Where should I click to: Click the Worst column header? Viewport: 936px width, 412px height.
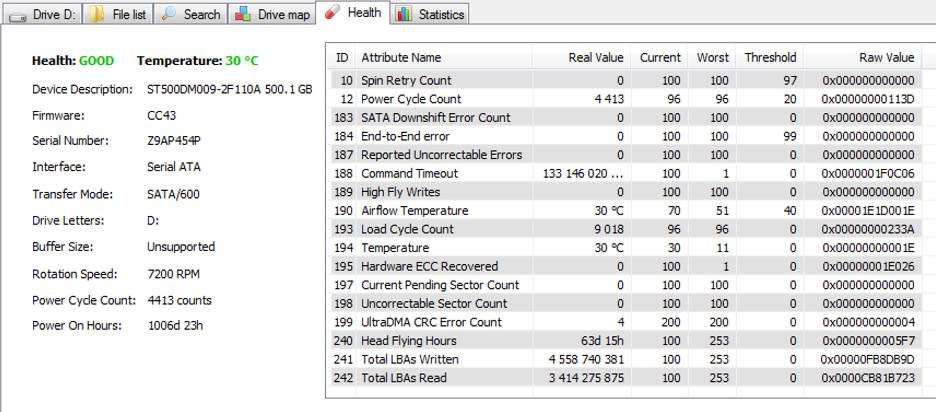pyautogui.click(x=712, y=57)
